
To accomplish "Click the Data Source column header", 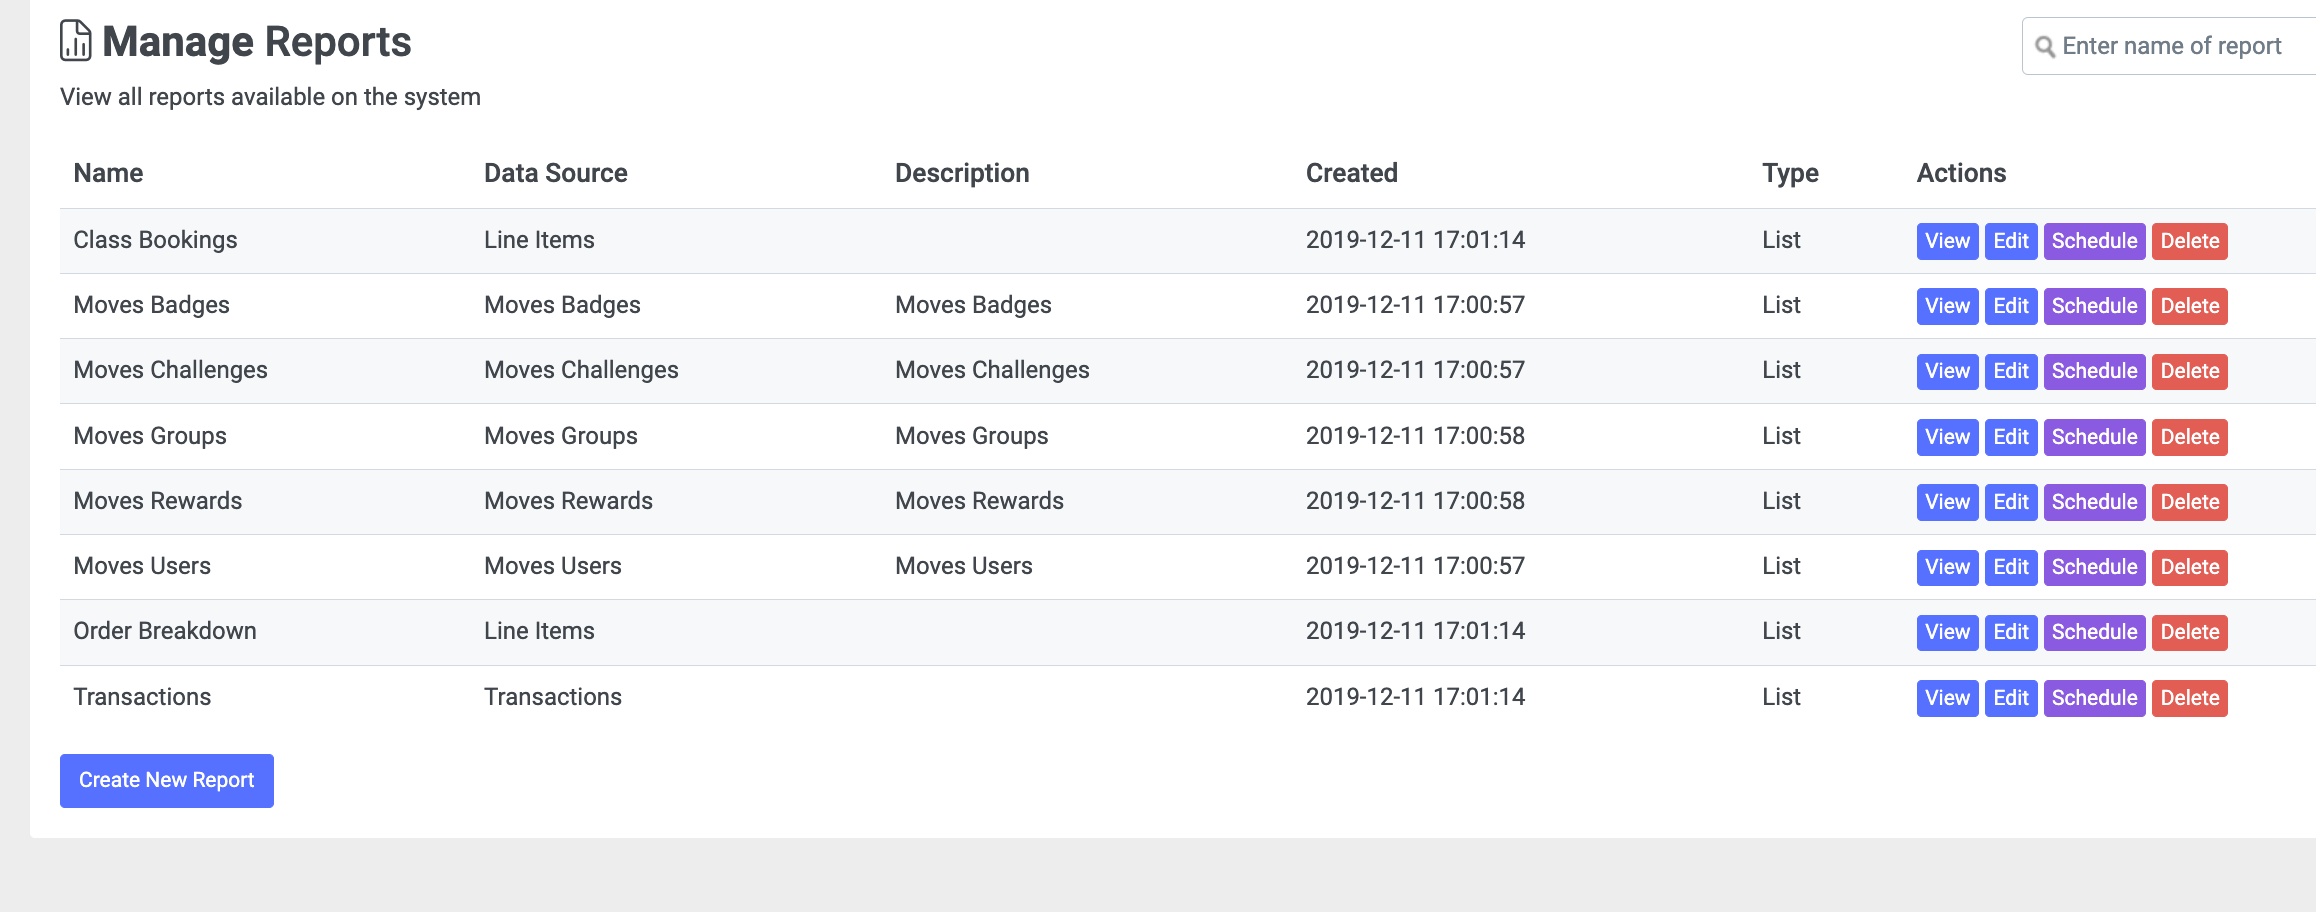I will point(555,173).
